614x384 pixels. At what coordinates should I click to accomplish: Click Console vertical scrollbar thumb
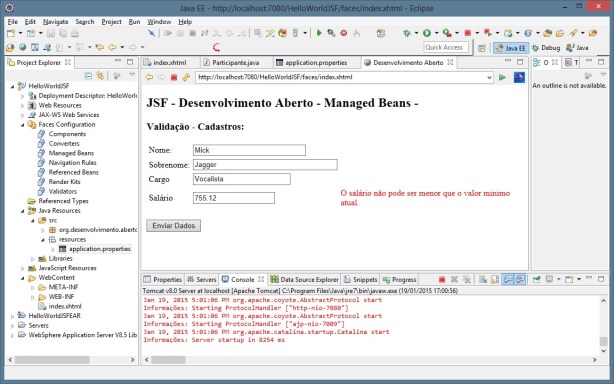[603, 341]
